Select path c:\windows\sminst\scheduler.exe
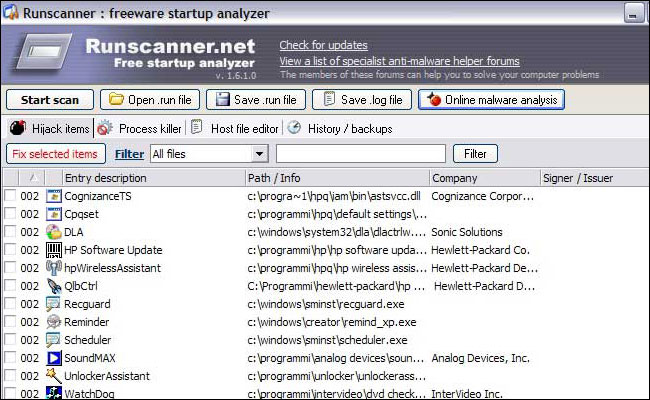Screen dimensions: 650x400 (x=327, y=340)
